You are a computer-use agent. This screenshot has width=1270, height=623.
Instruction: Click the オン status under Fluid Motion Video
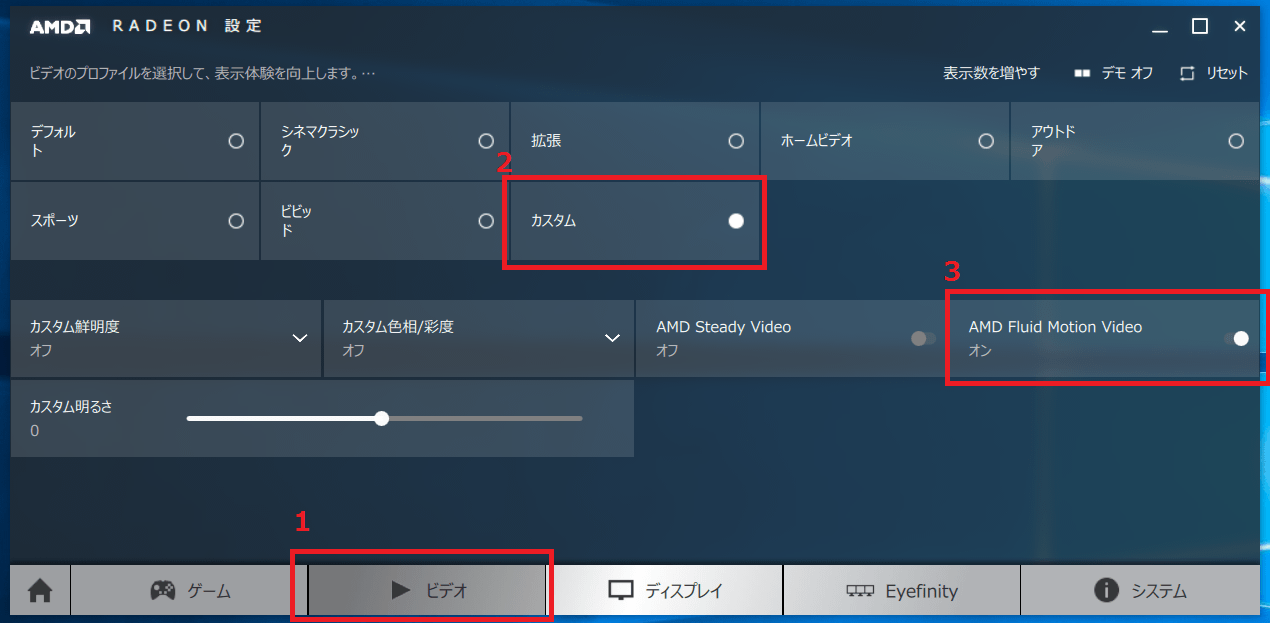(x=980, y=351)
